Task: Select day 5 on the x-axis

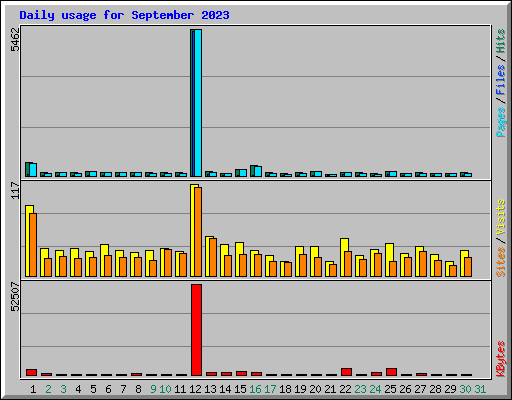Action: tap(93, 389)
